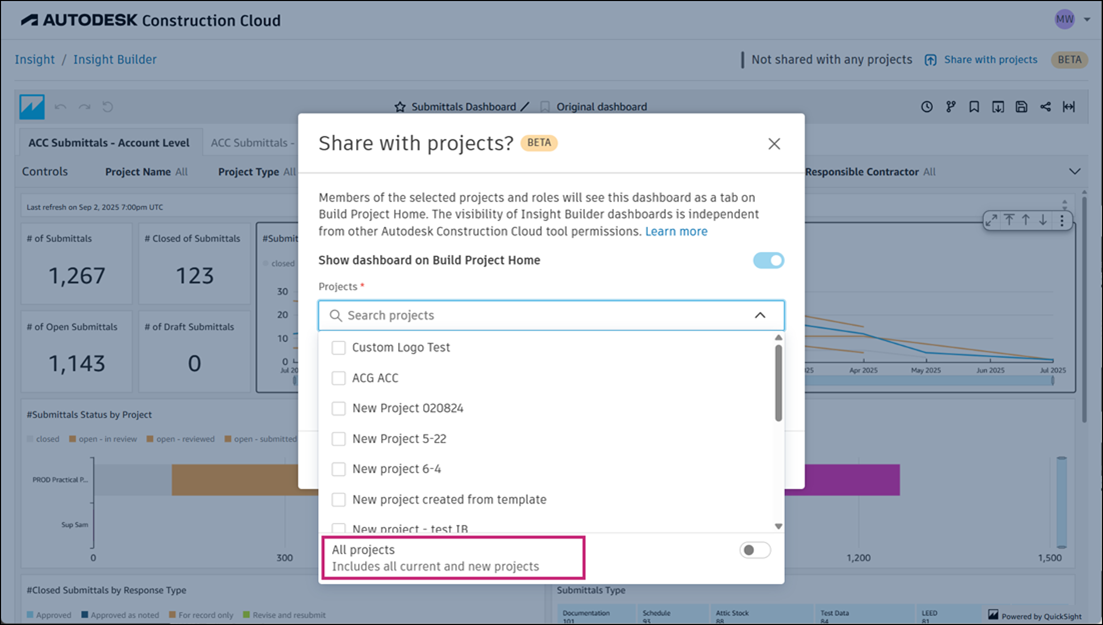Collapse the Projects dropdown chevron
This screenshot has height=625, width=1103.
point(760,316)
